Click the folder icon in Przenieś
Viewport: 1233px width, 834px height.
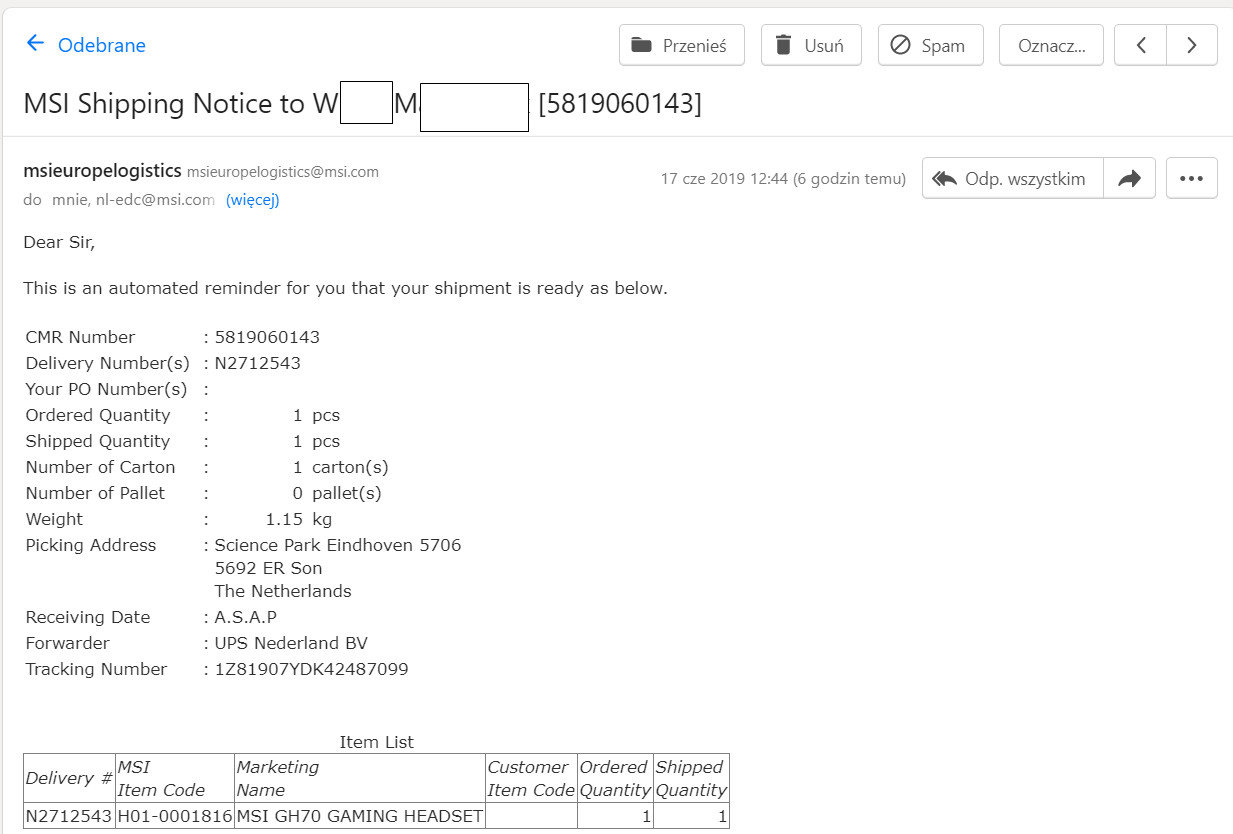click(x=643, y=45)
